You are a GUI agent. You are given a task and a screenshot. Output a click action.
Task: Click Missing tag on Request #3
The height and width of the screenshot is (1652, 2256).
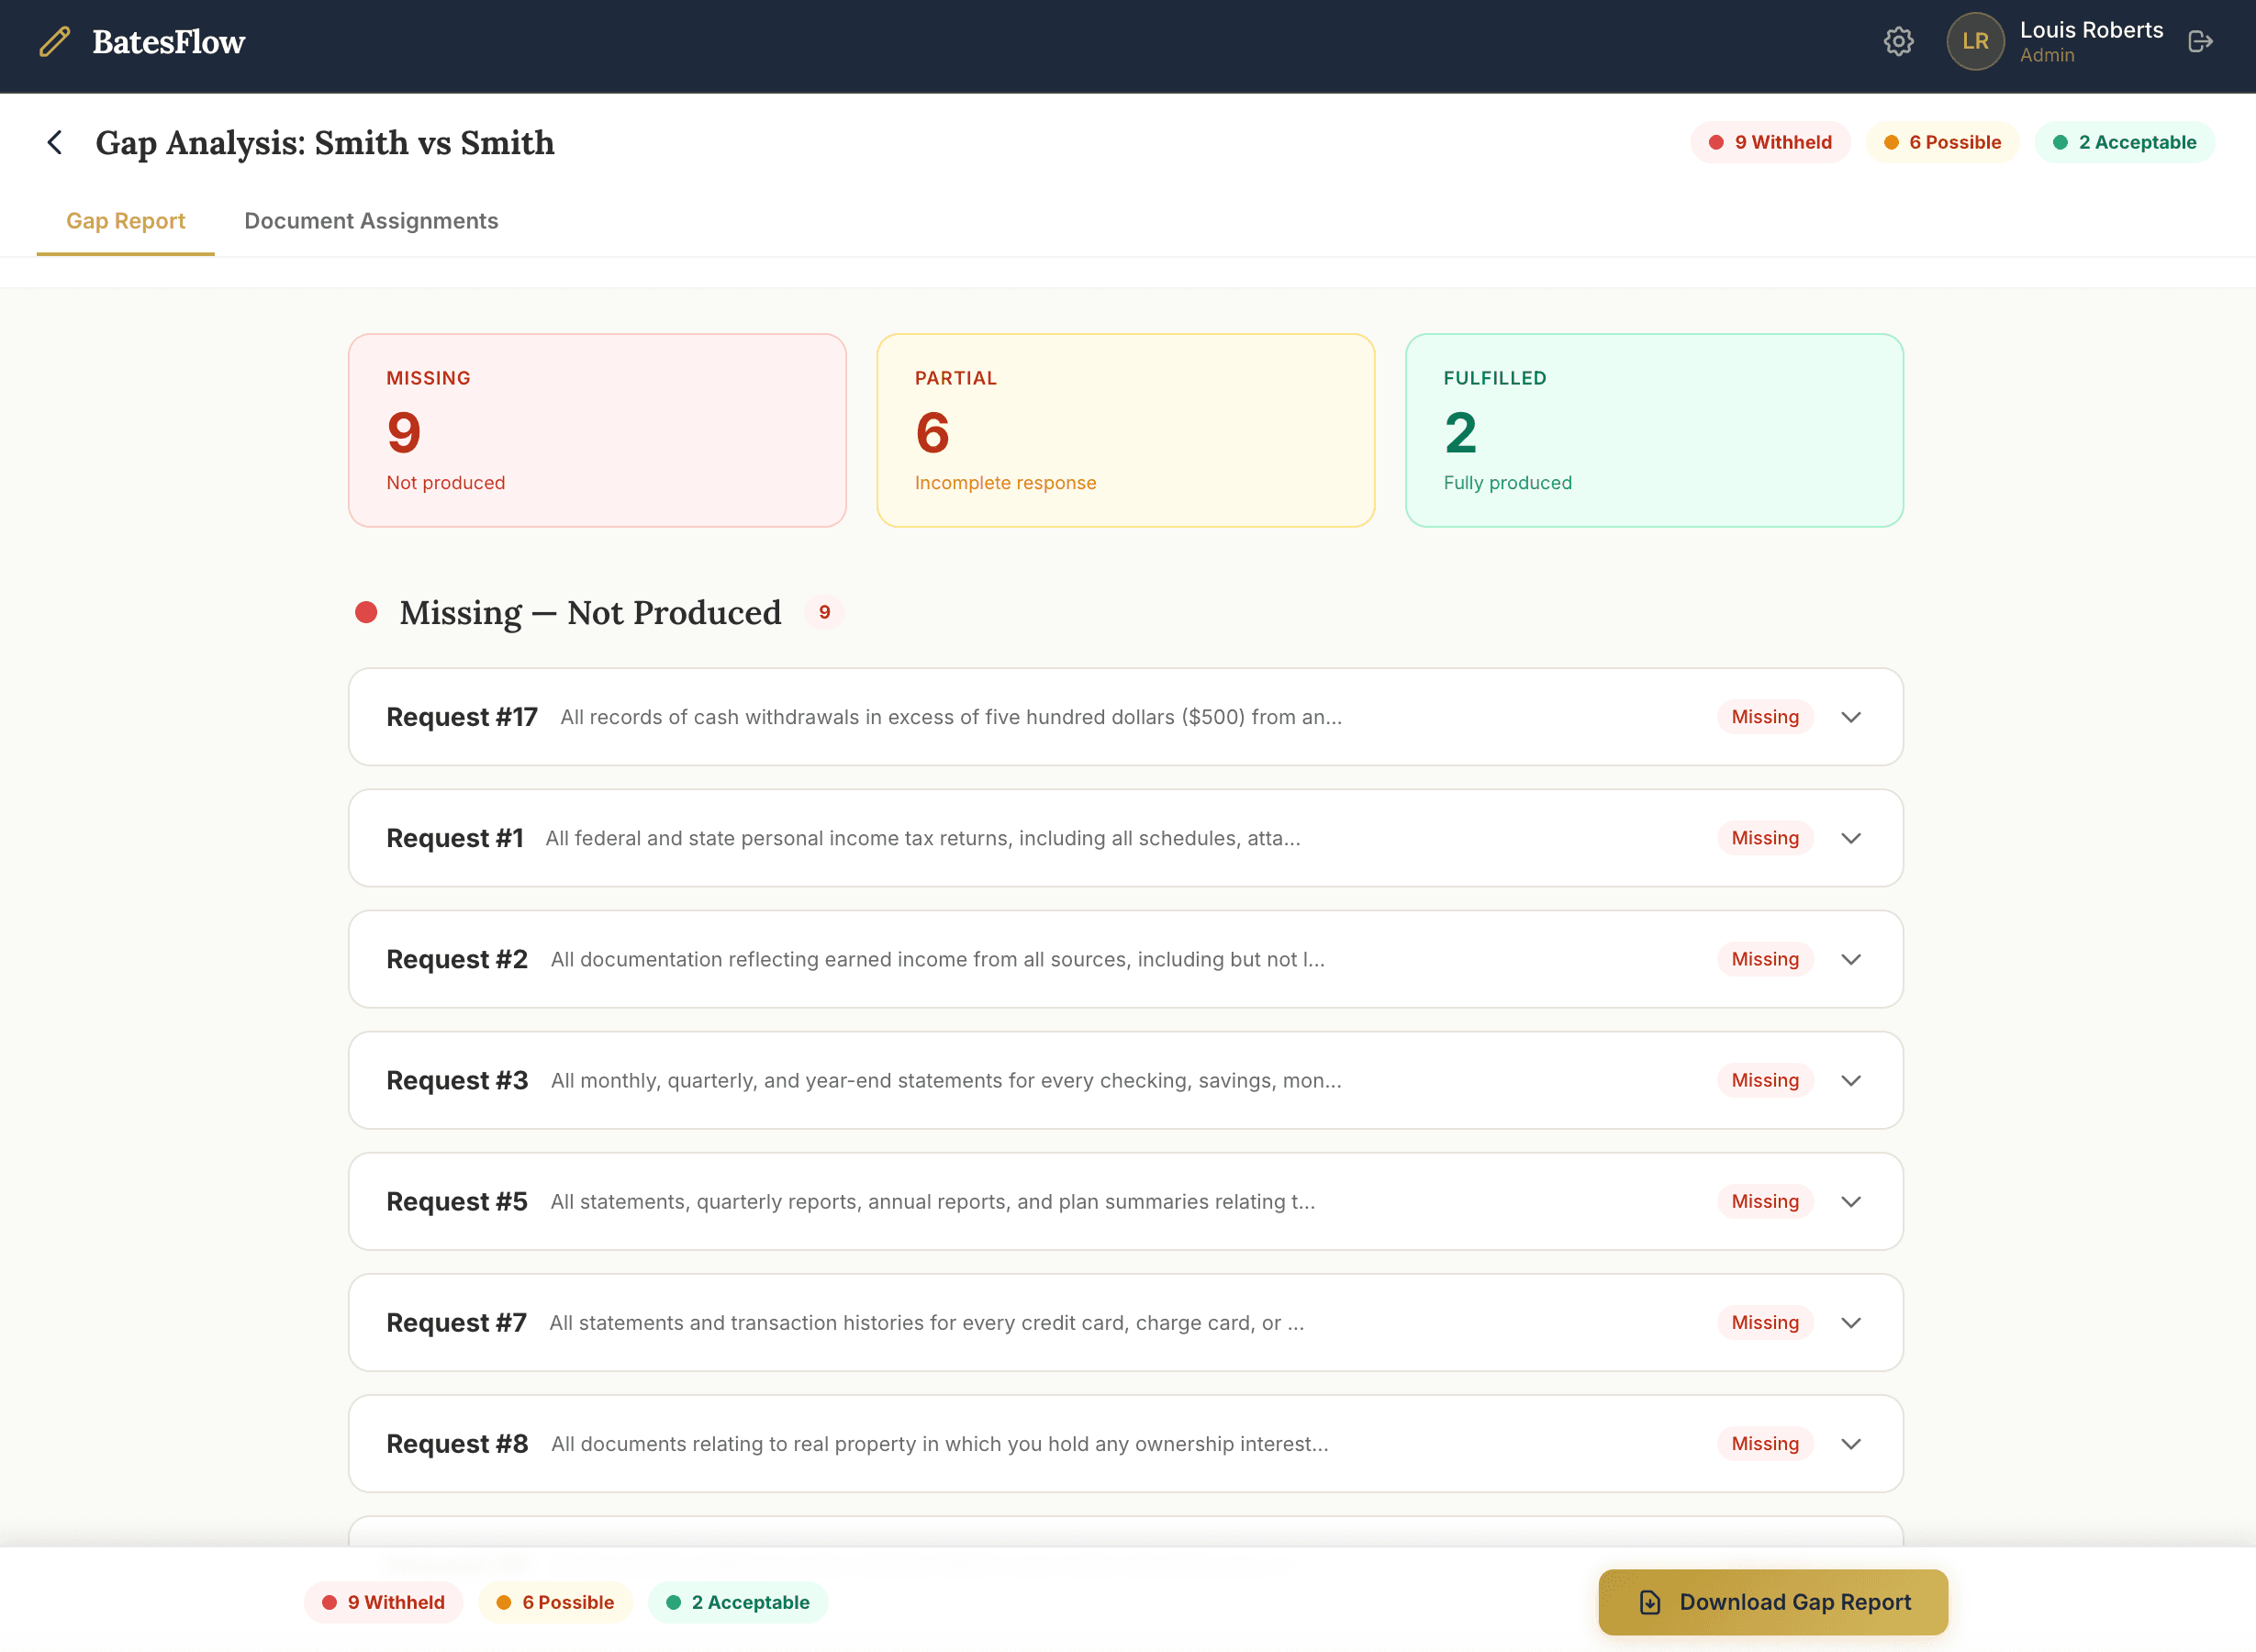click(x=1765, y=1080)
